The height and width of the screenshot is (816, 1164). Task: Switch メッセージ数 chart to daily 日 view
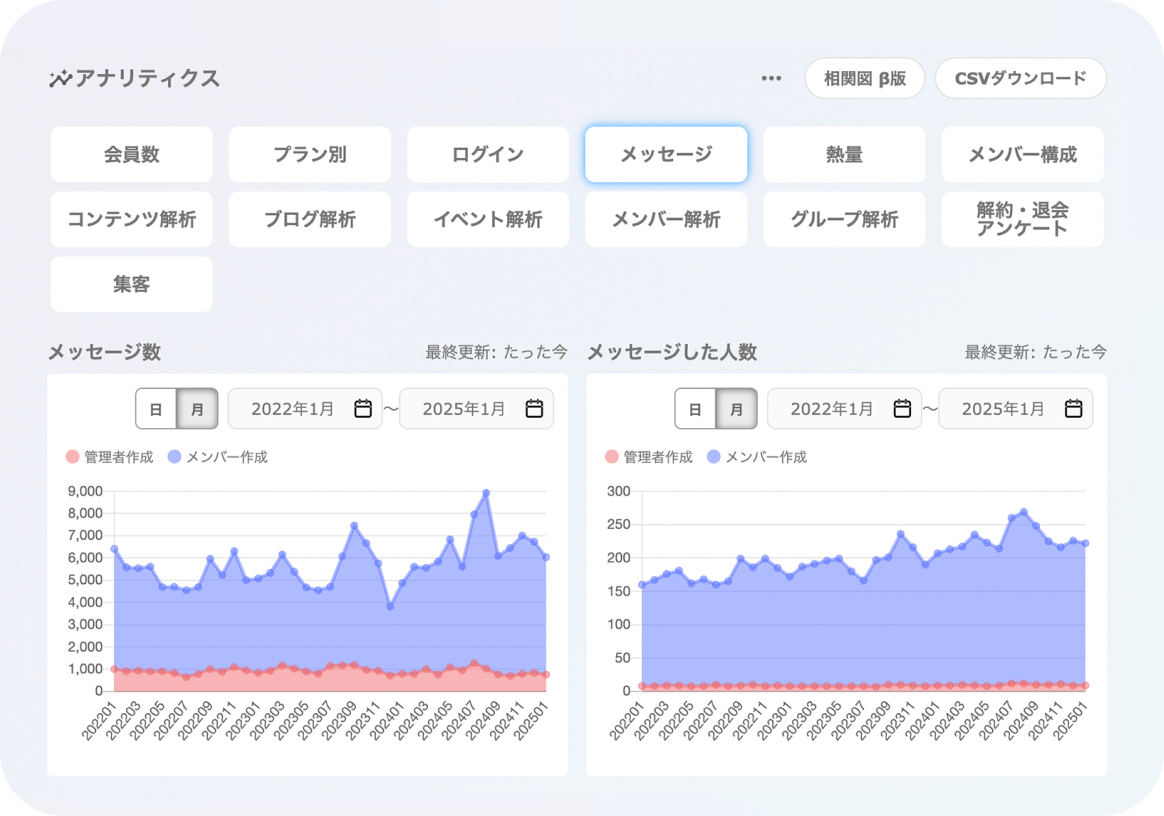pos(156,409)
